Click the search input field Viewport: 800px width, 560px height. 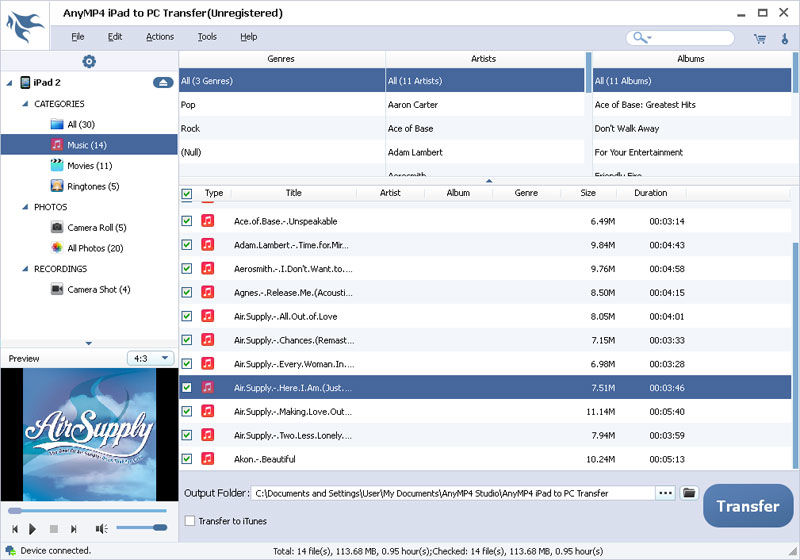693,38
